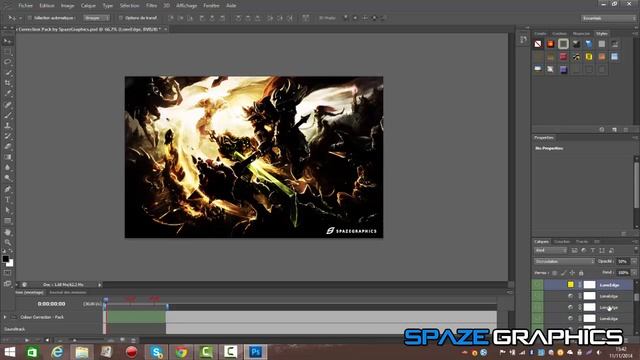Click the background color swatch
The height and width of the screenshot is (360, 640).
[x=10, y=264]
